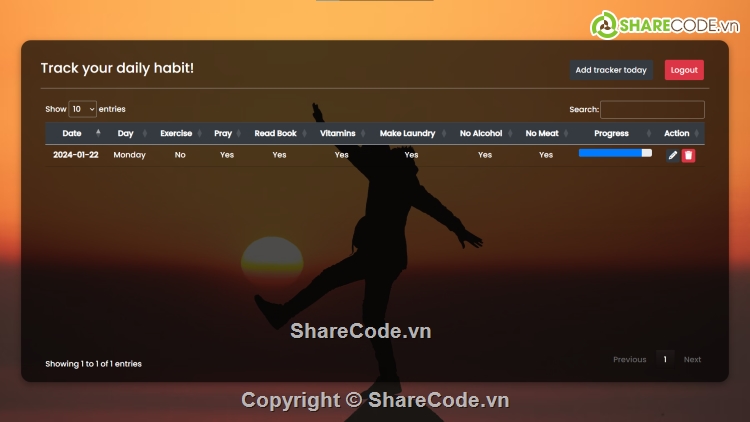
Task: Sort table by Progress column header
Action: point(615,133)
